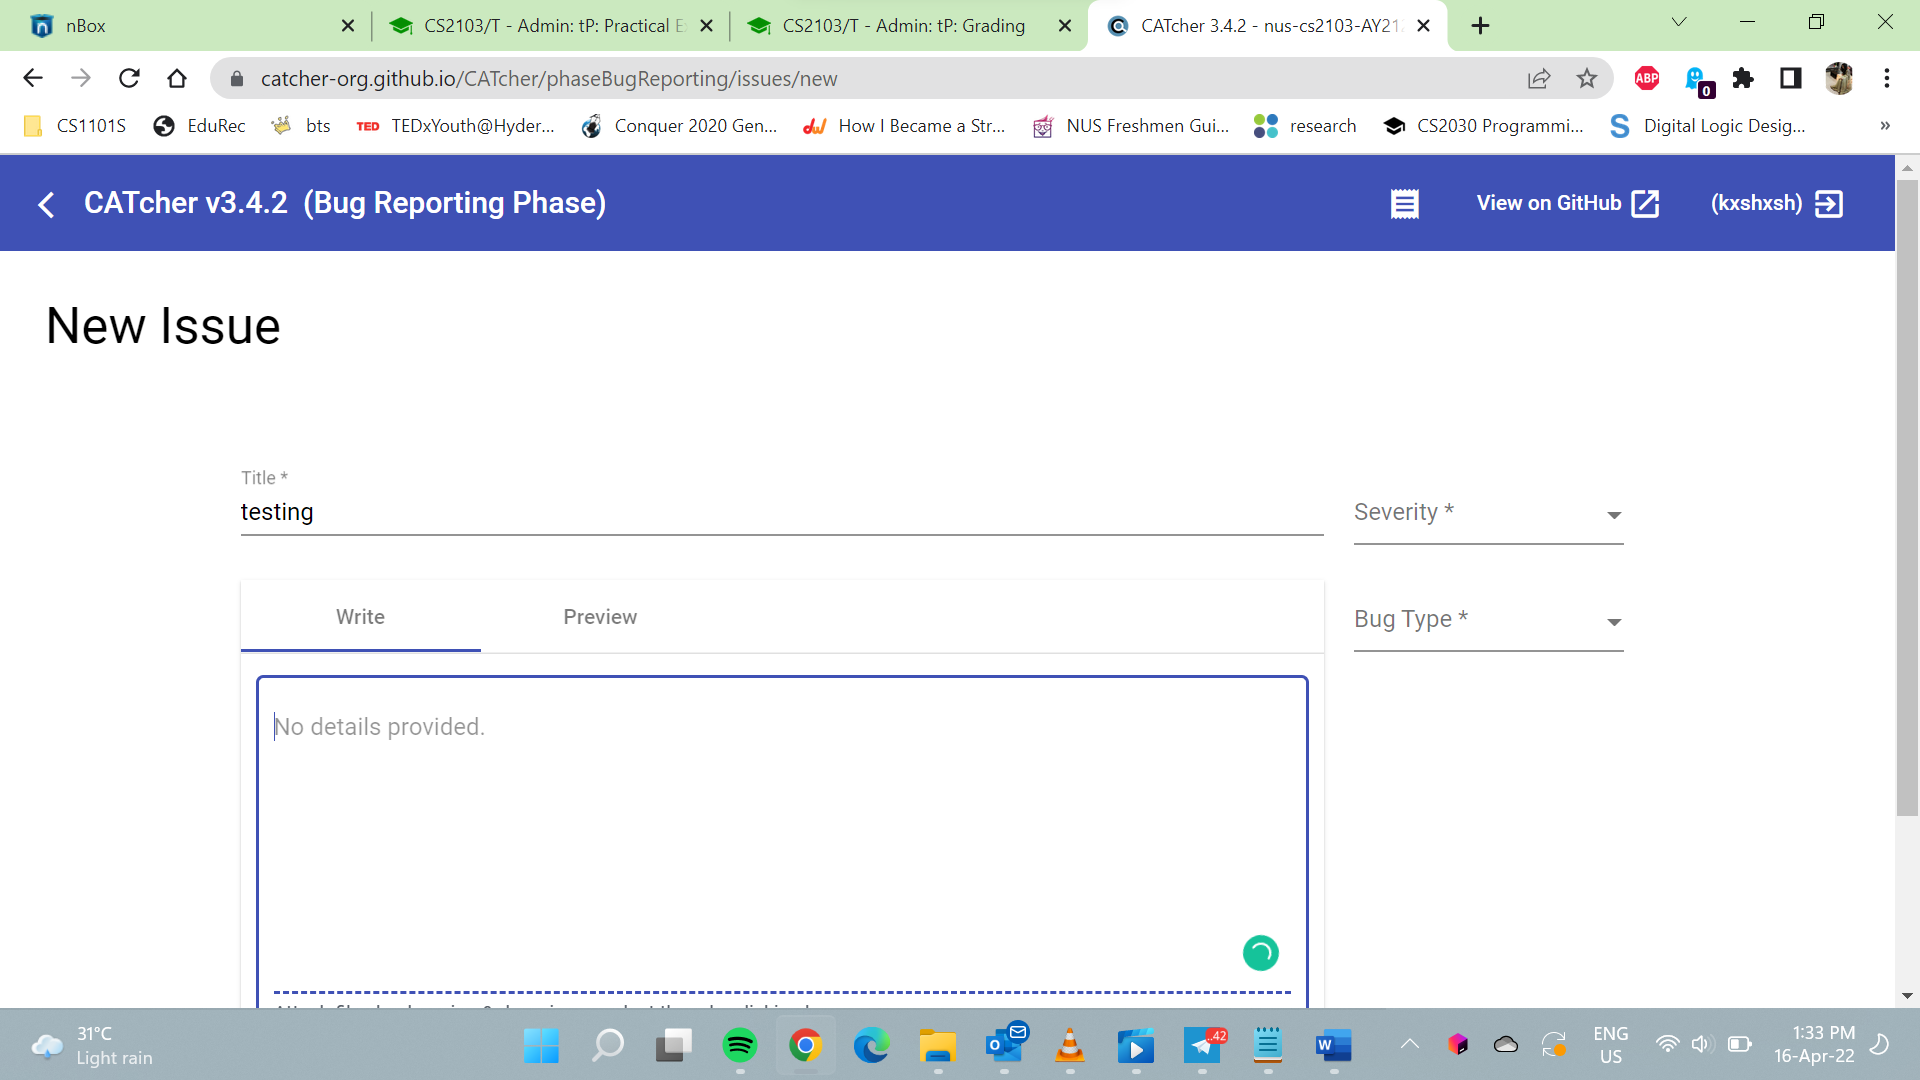1920x1080 pixels.
Task: Open Spotify from the taskbar
Action: (739, 1046)
